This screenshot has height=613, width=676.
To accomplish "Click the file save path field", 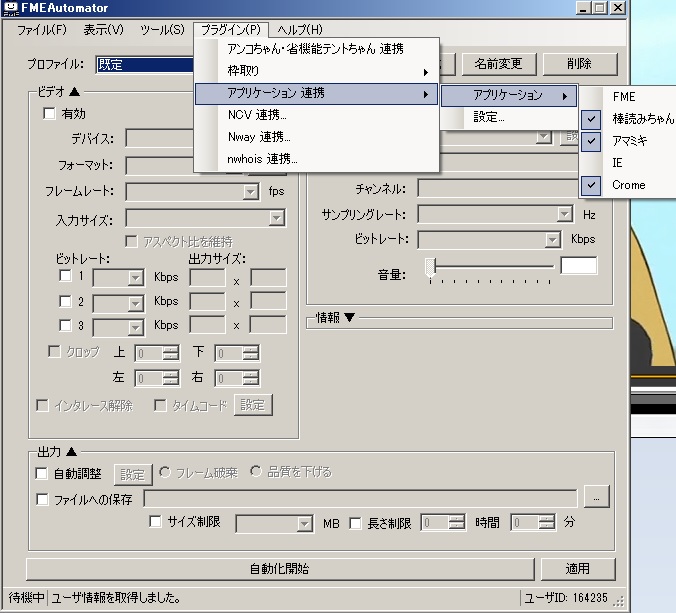I will coord(360,499).
